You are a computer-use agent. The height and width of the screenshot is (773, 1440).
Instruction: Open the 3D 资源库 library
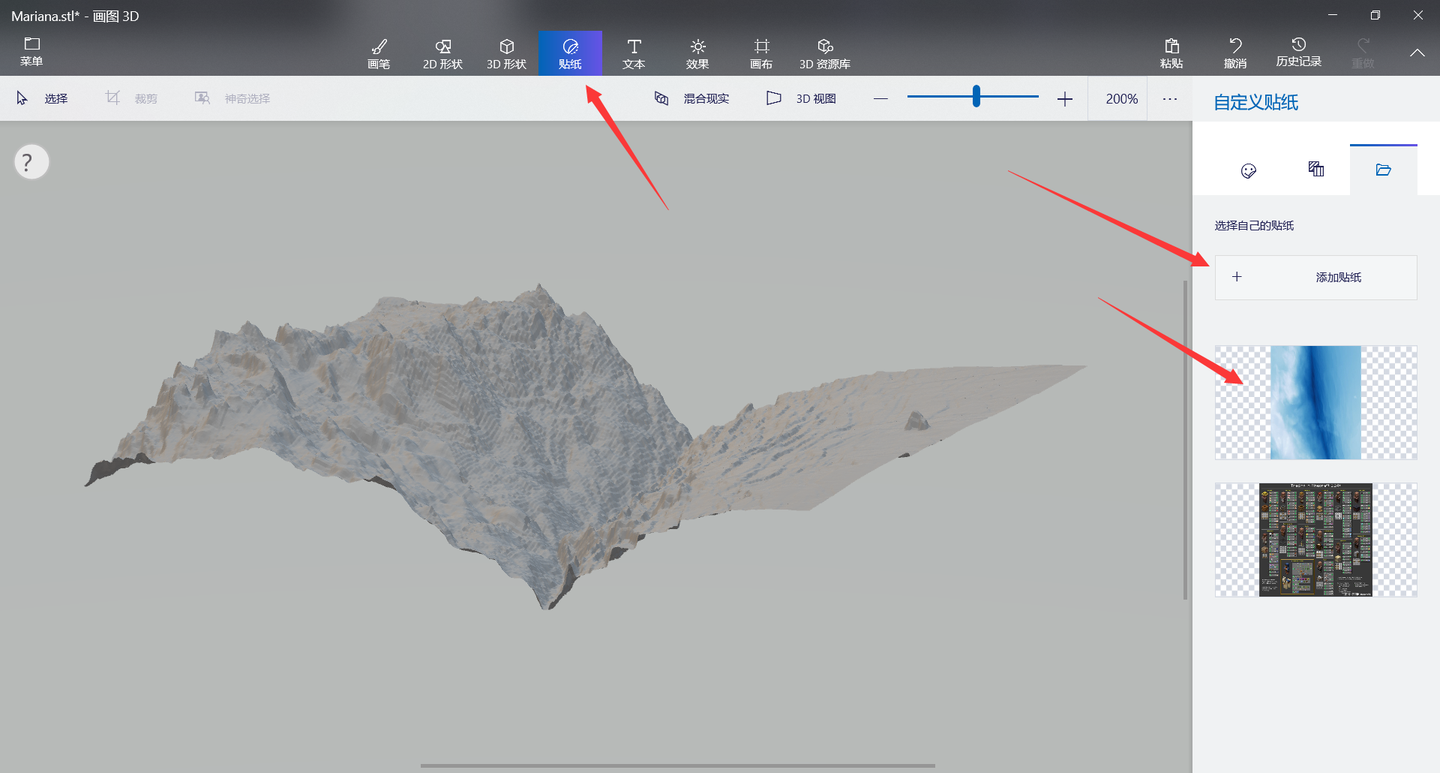point(825,53)
